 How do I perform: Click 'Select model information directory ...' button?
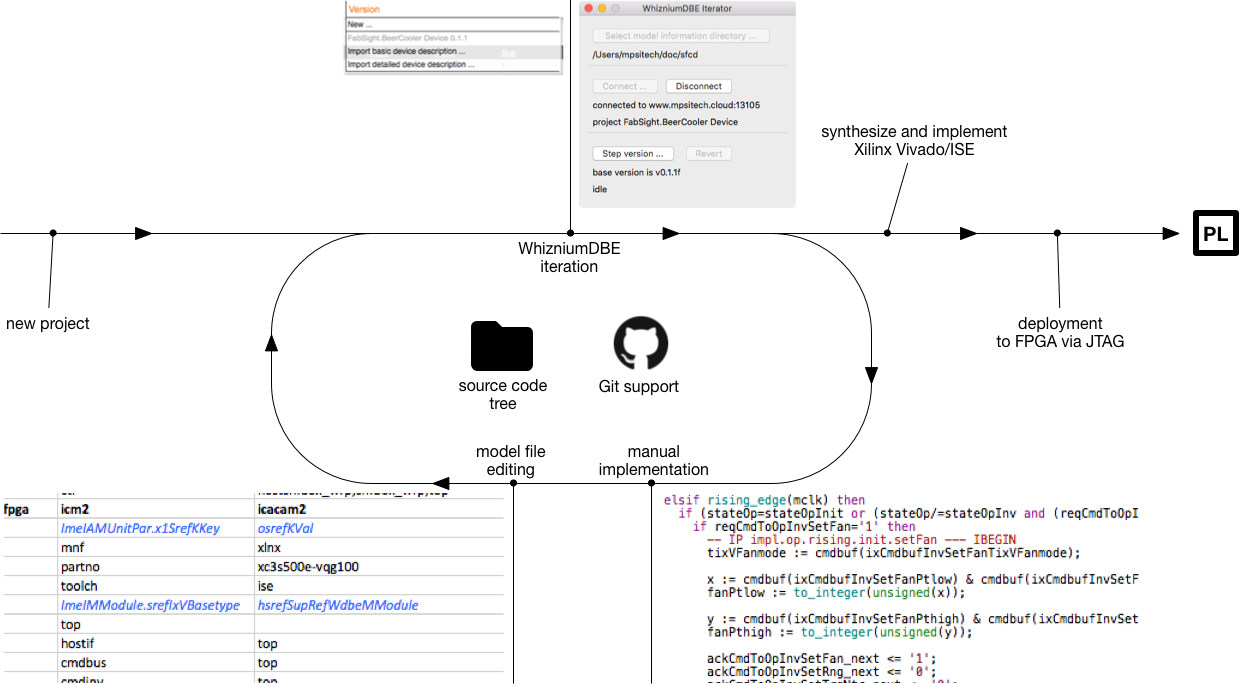point(681,36)
